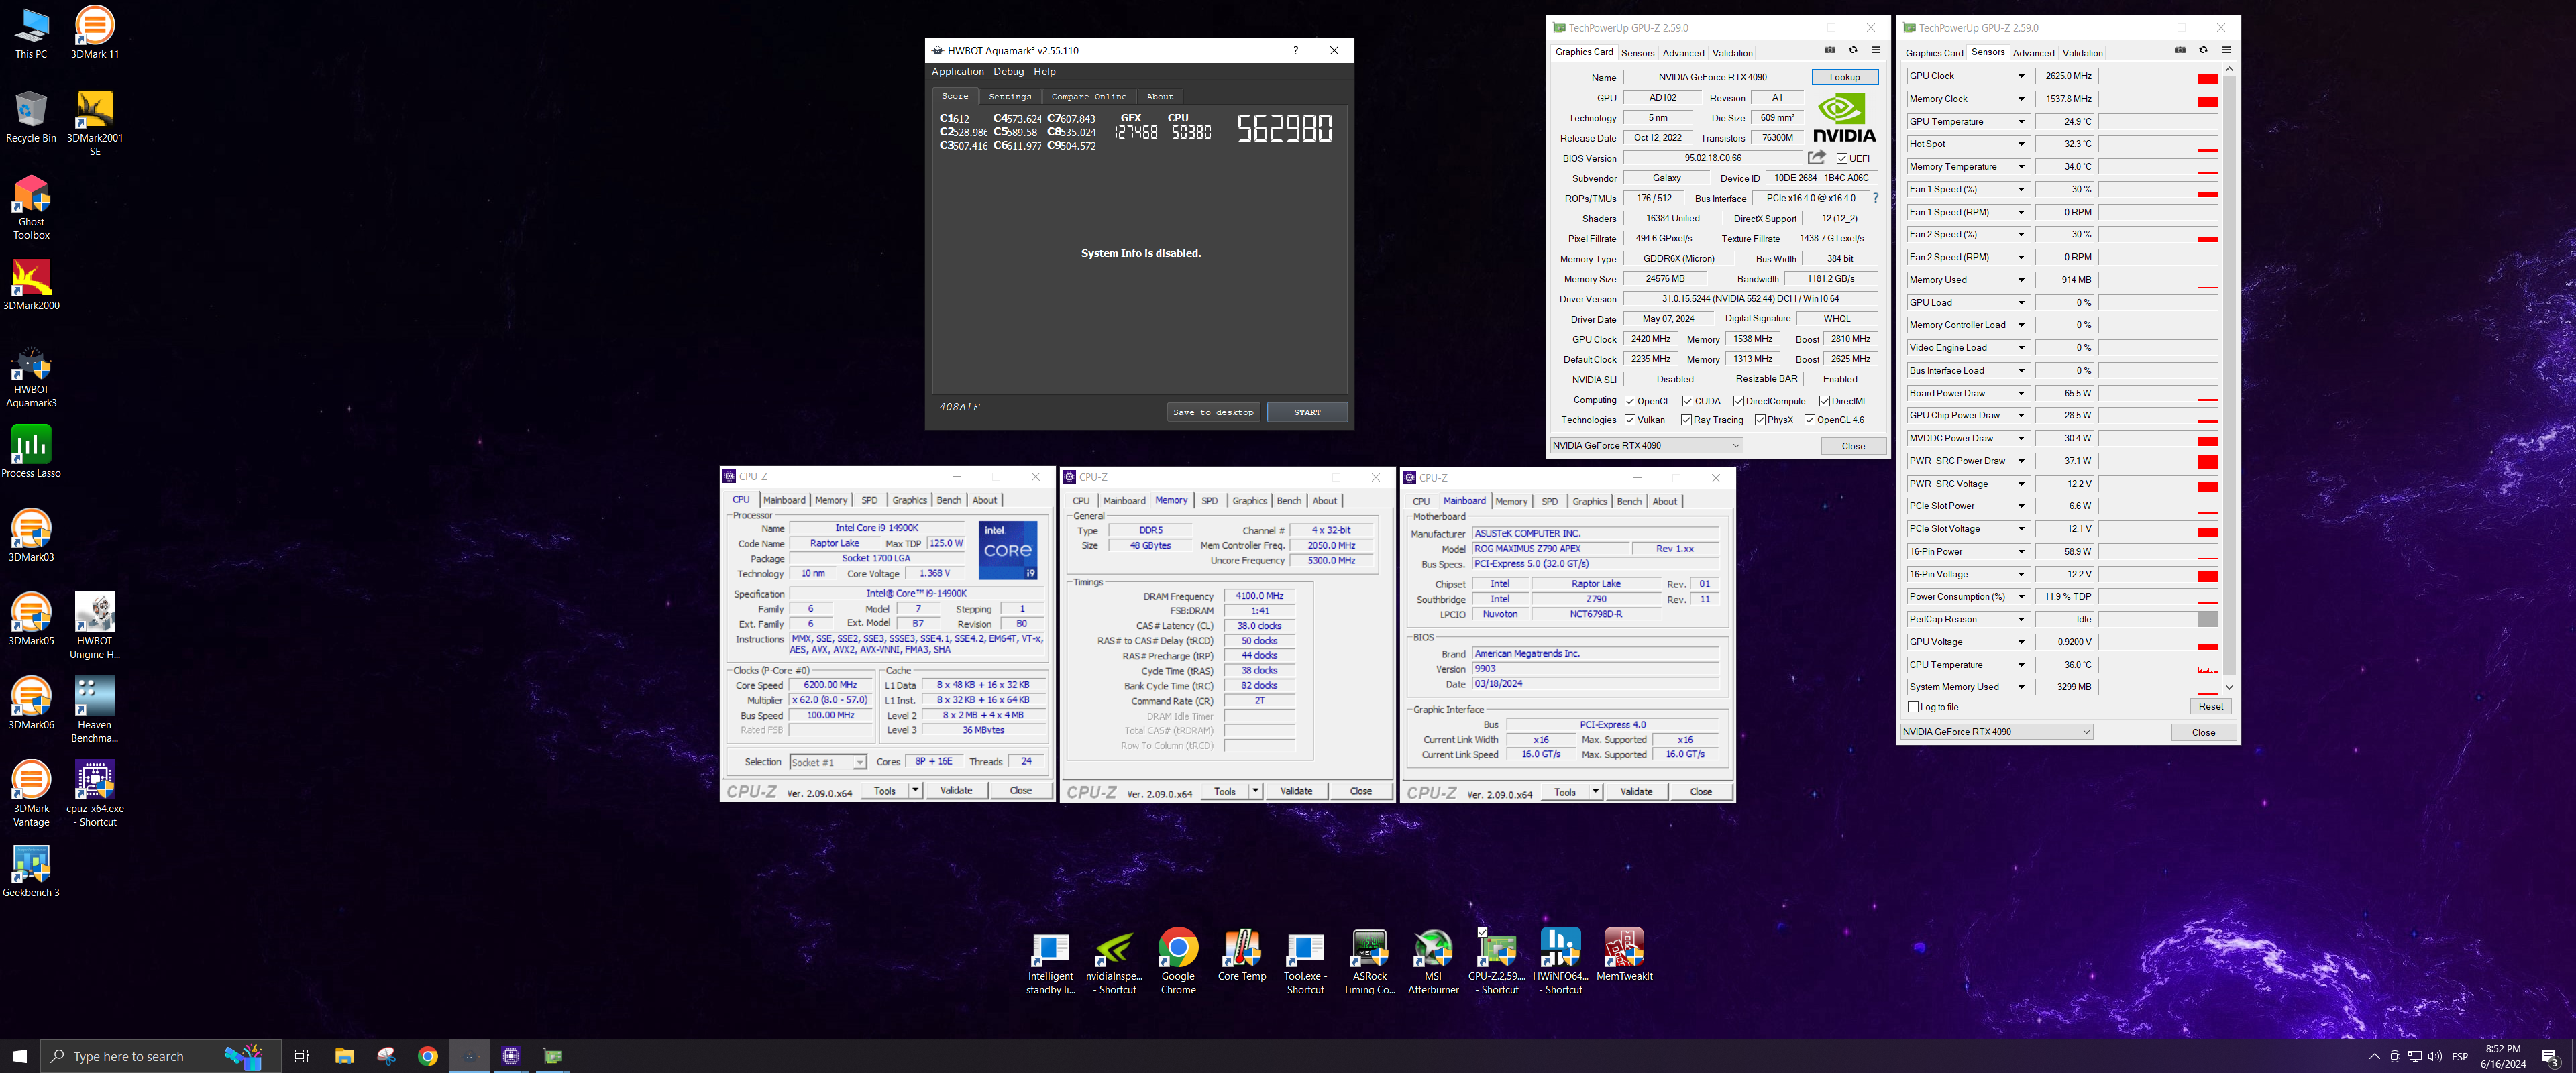This screenshot has height=1073, width=2576.
Task: Click Validate in CPU-Z Memory window
Action: point(1296,791)
